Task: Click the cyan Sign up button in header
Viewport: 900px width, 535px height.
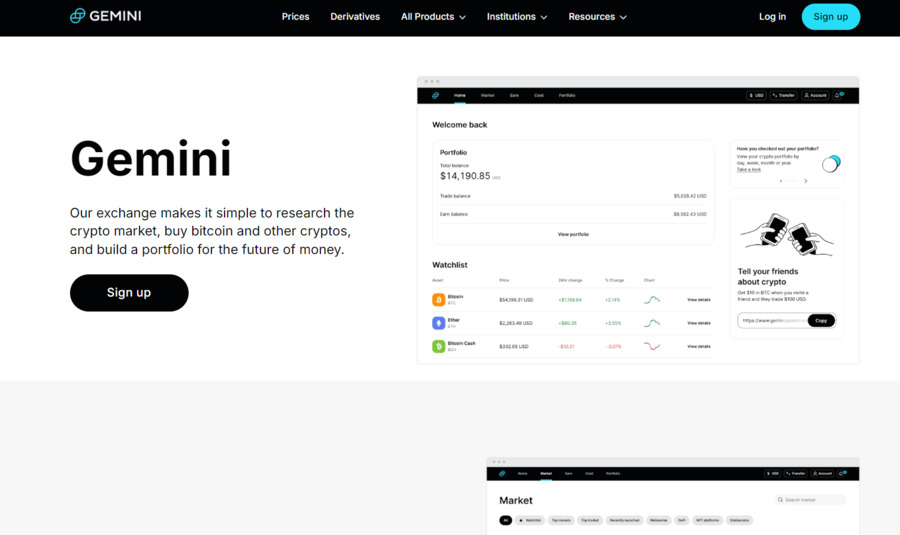Action: click(x=831, y=17)
